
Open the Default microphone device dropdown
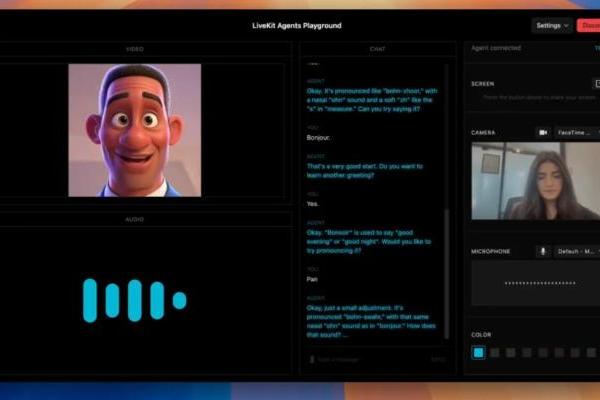coord(577,251)
